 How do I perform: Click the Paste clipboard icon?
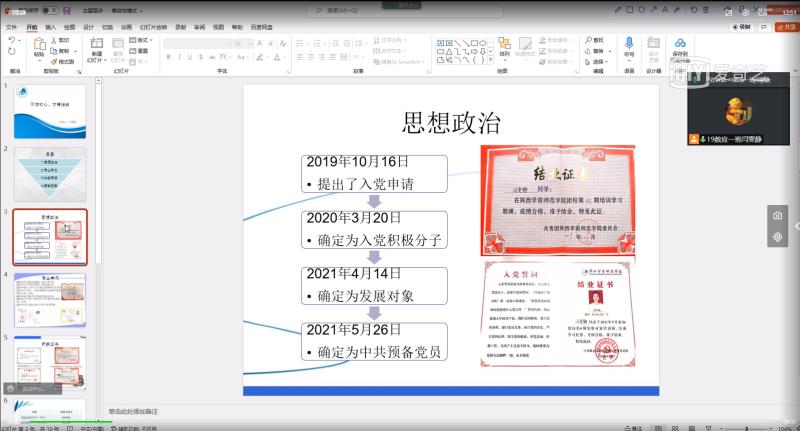[x=39, y=44]
